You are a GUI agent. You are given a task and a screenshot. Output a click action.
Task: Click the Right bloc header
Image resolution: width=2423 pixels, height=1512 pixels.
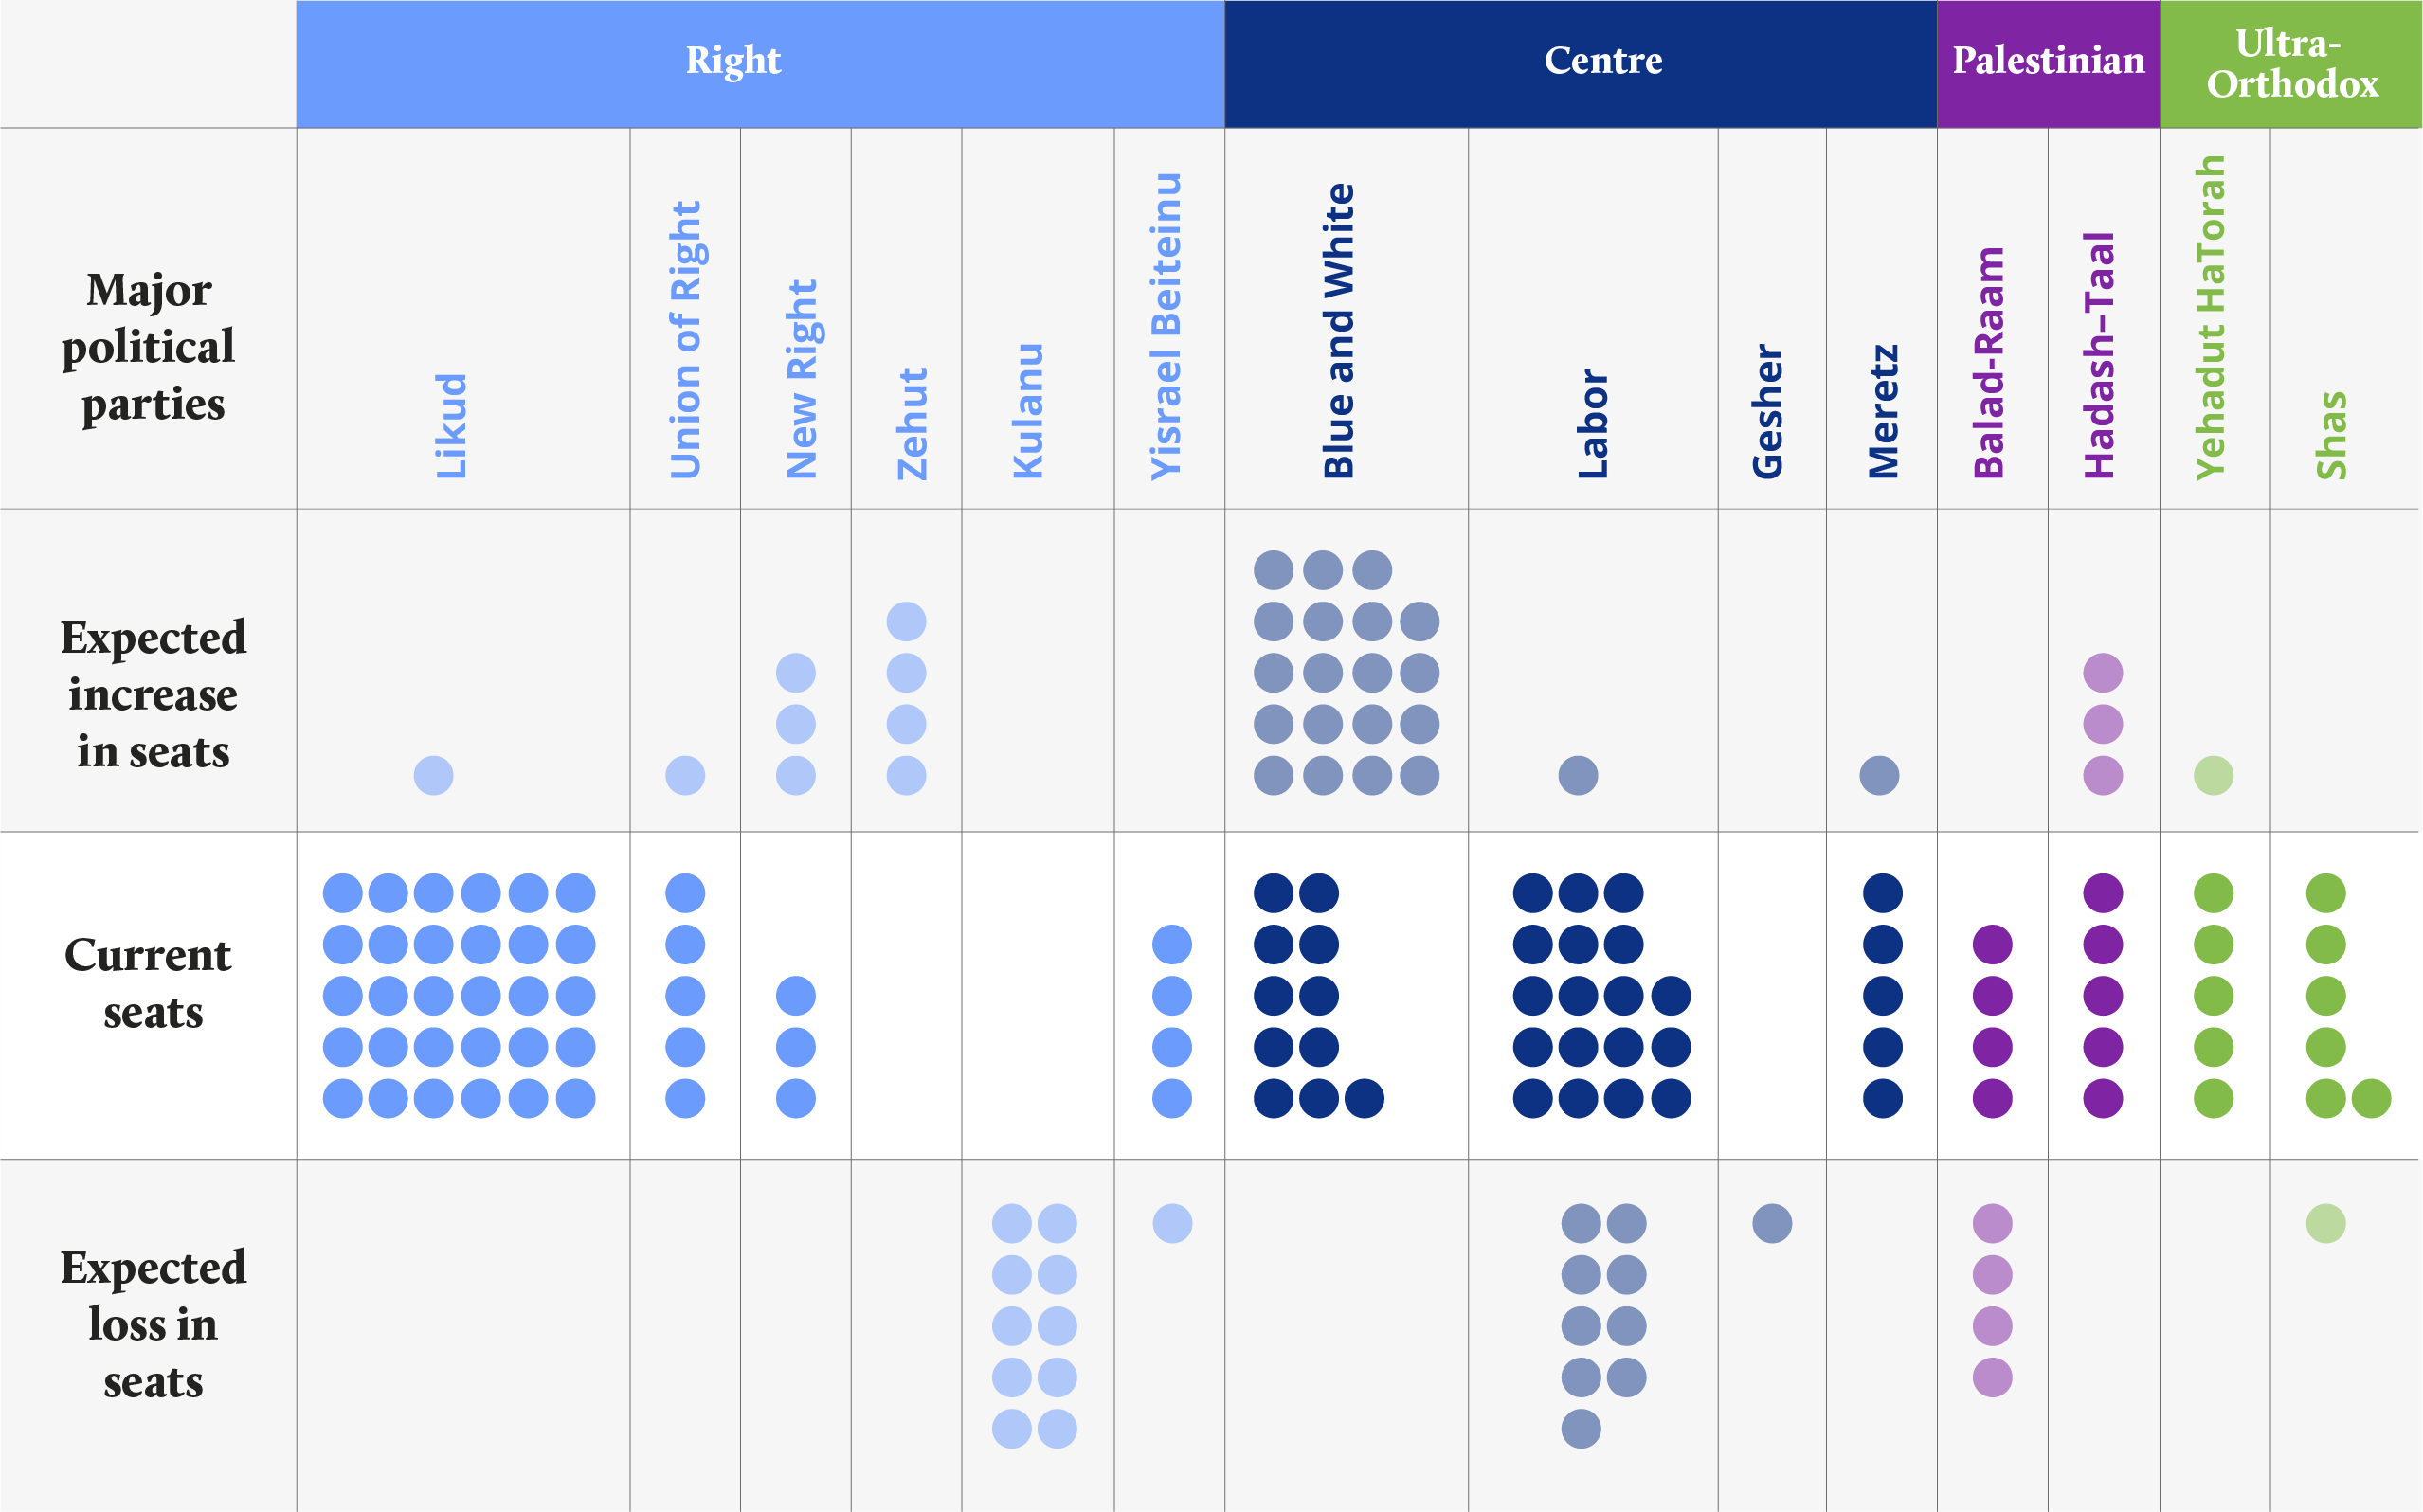click(x=733, y=62)
